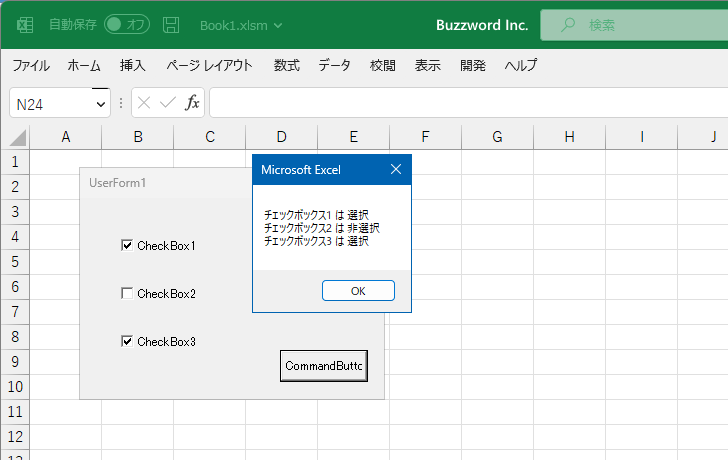Open the ページ レイアウト tab

click(209, 65)
